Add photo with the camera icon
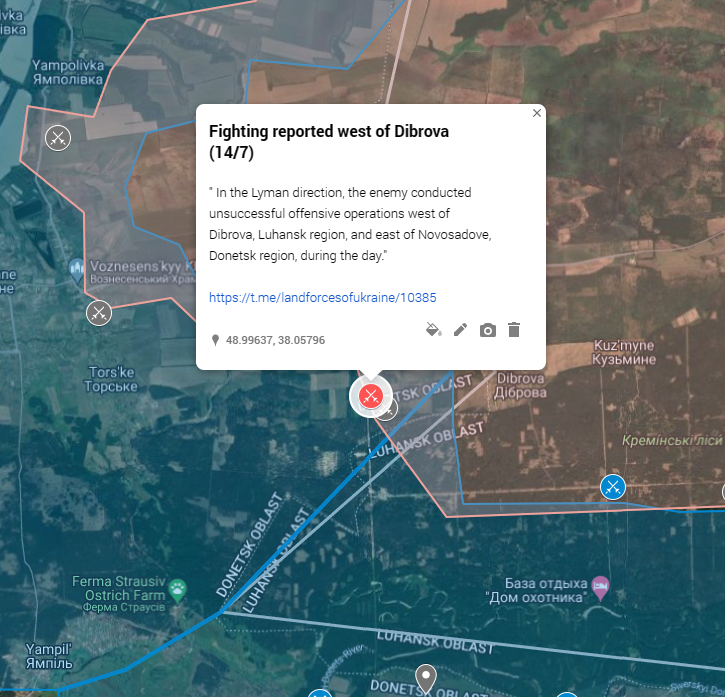725x697 pixels. coord(488,330)
